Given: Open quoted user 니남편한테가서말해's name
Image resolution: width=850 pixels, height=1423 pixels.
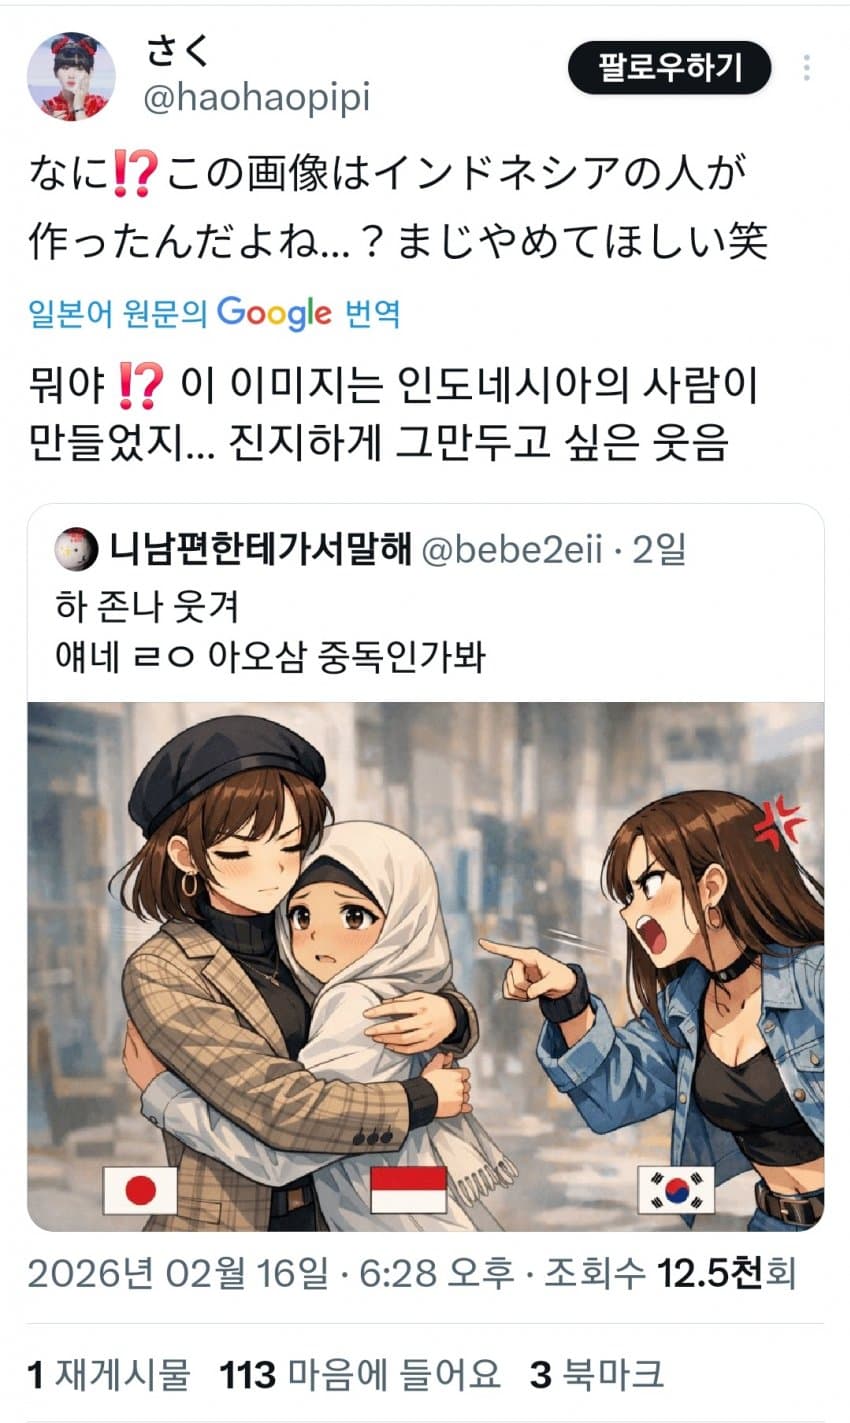Looking at the screenshot, I should 260,548.
